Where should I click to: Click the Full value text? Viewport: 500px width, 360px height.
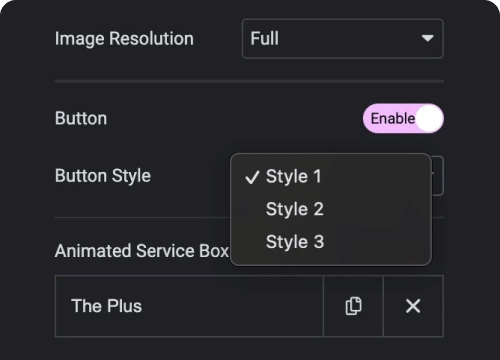click(264, 38)
